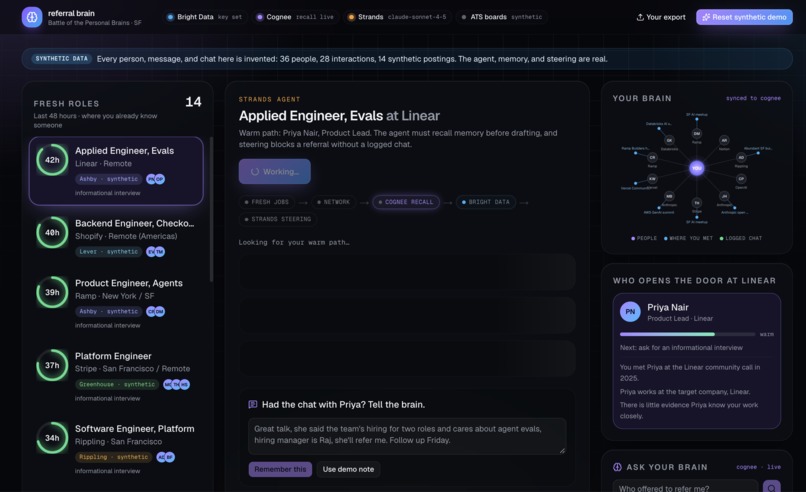Click Looking for your warm path… text
The height and width of the screenshot is (492, 806).
[294, 242]
